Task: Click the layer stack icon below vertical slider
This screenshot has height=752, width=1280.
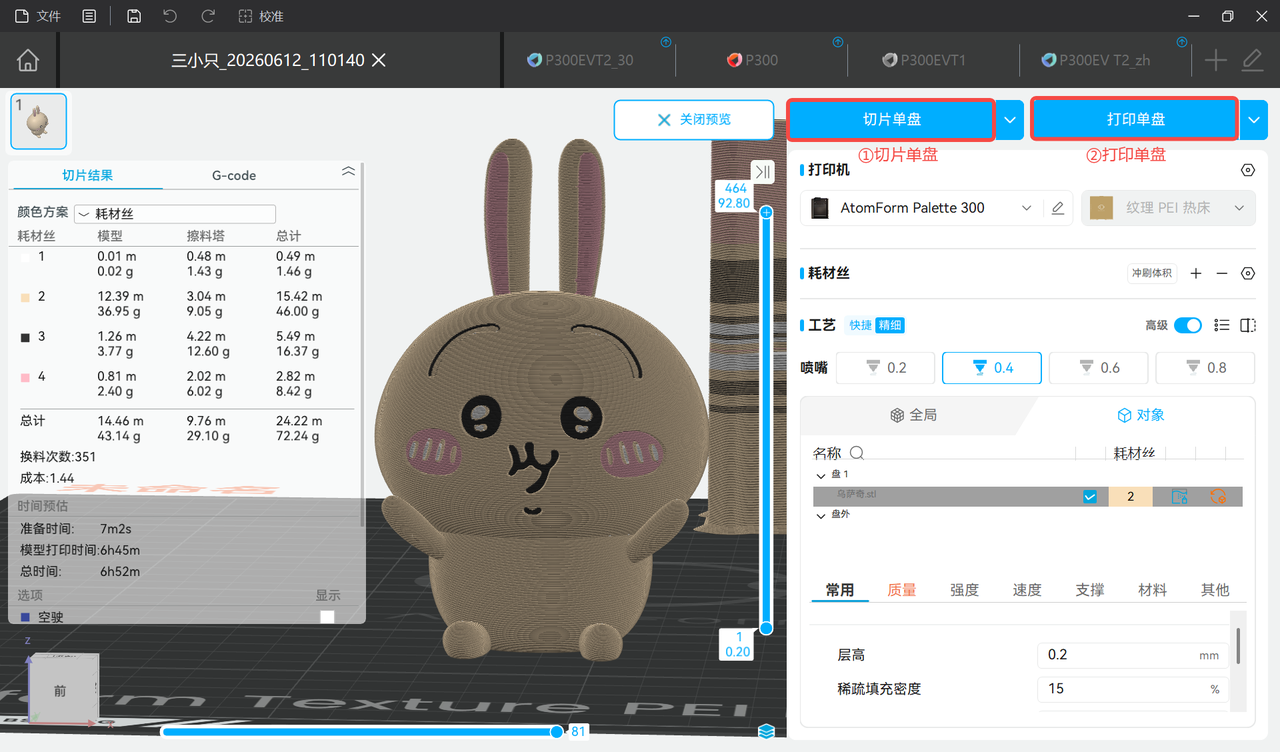Action: click(766, 731)
